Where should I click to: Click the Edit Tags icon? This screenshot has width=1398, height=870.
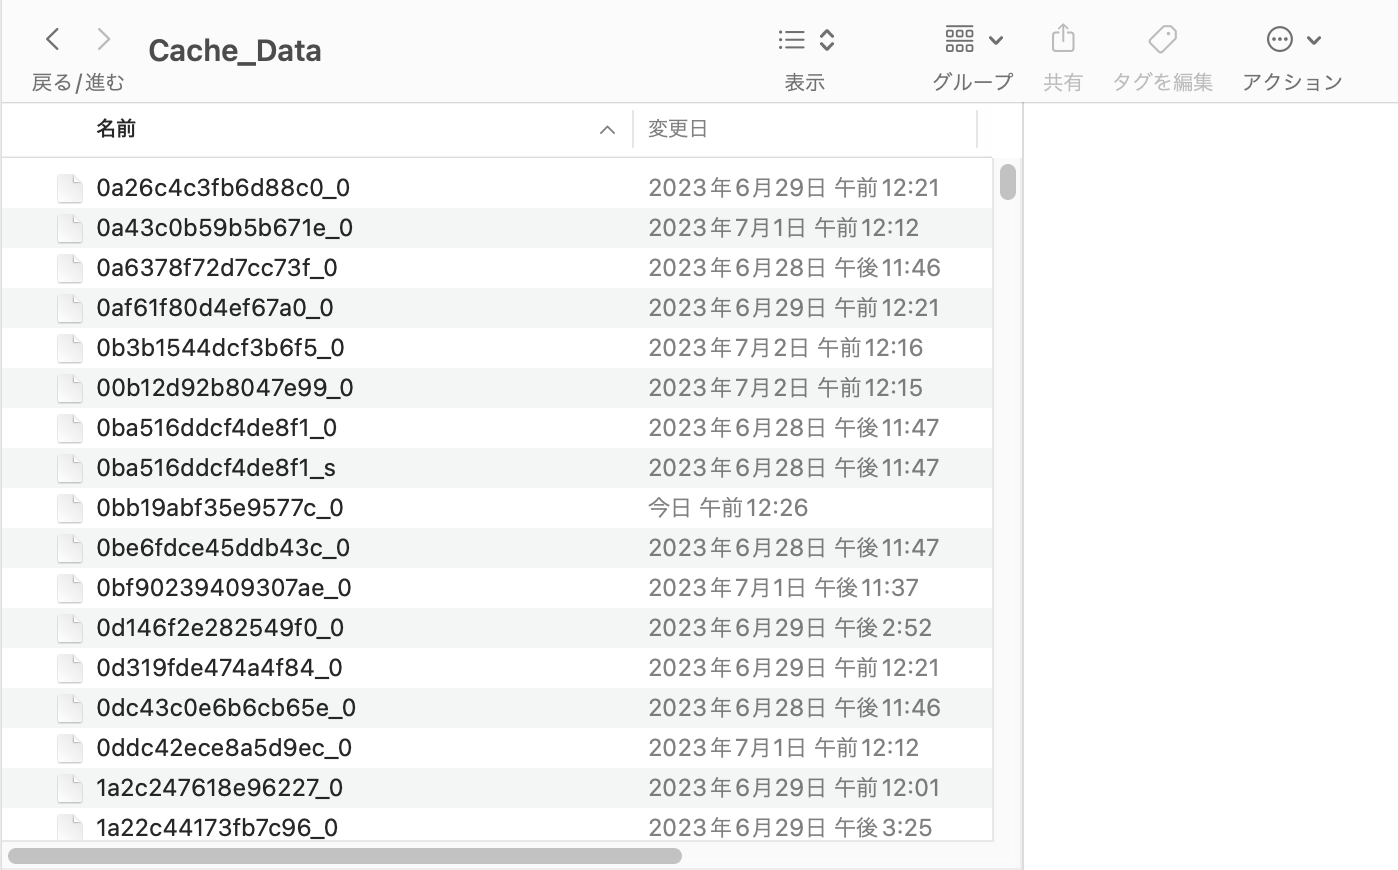pos(1162,40)
